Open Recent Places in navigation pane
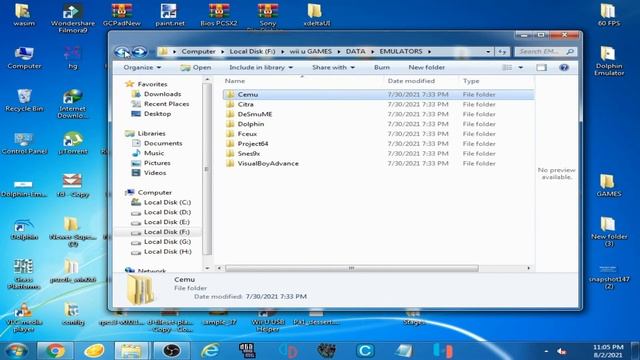The height and width of the screenshot is (360, 640). point(166,104)
